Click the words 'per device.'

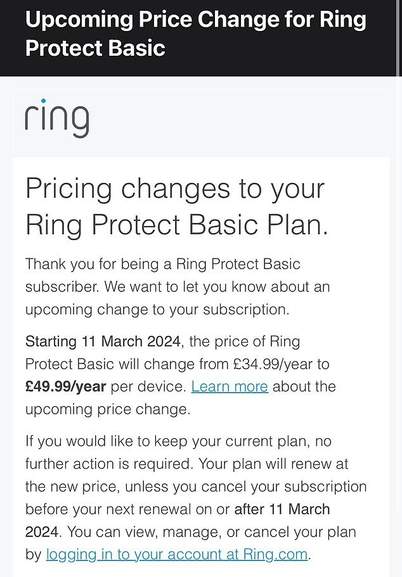pos(149,386)
